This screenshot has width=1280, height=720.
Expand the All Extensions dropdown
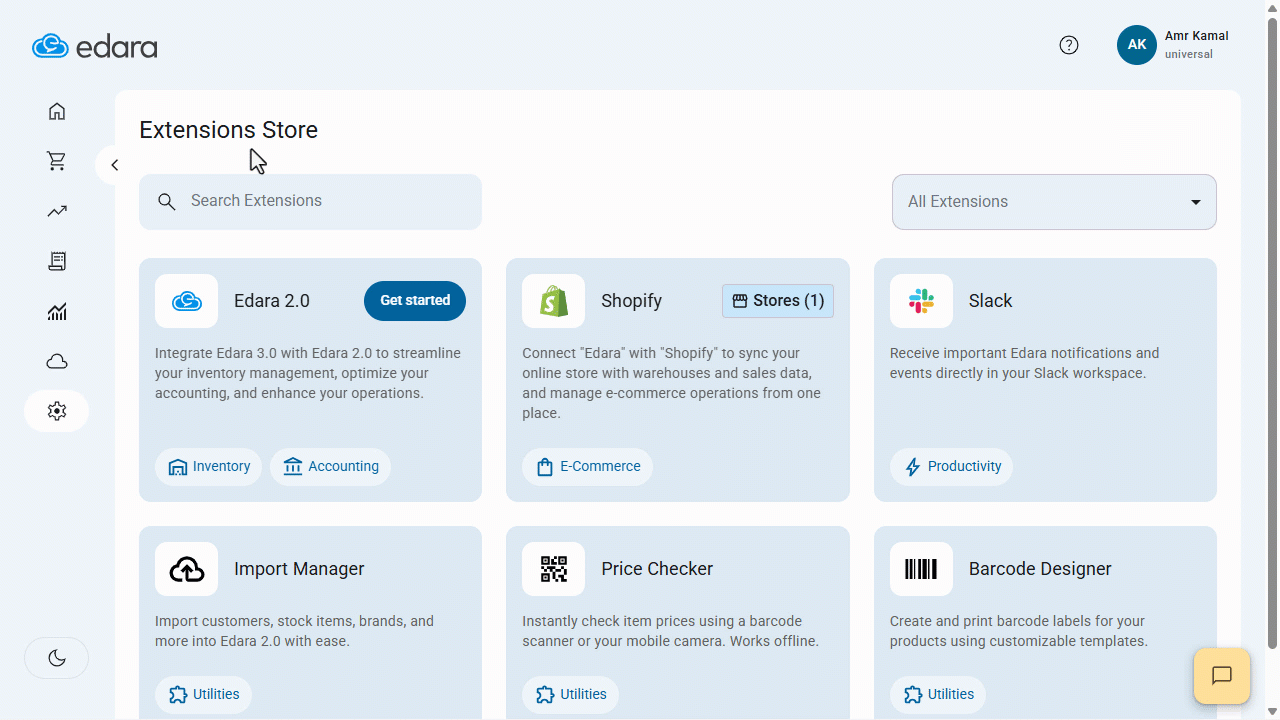(x=1054, y=202)
